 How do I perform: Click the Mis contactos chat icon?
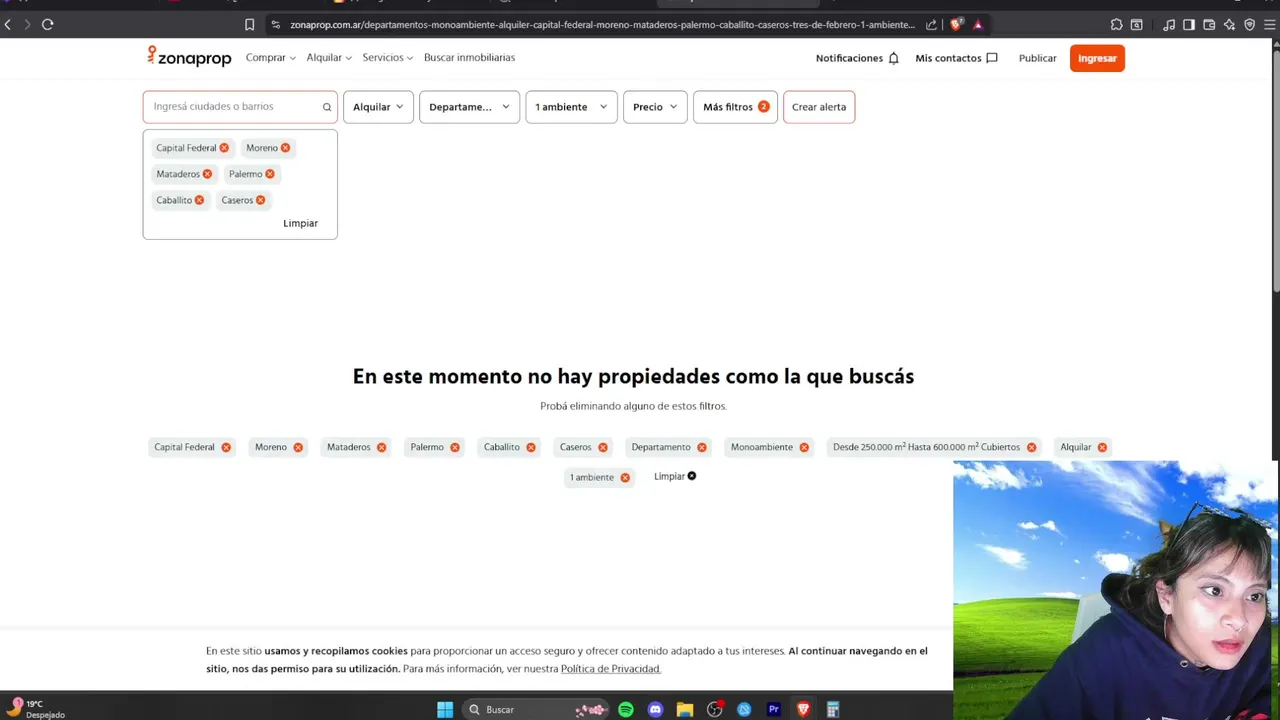tap(991, 58)
